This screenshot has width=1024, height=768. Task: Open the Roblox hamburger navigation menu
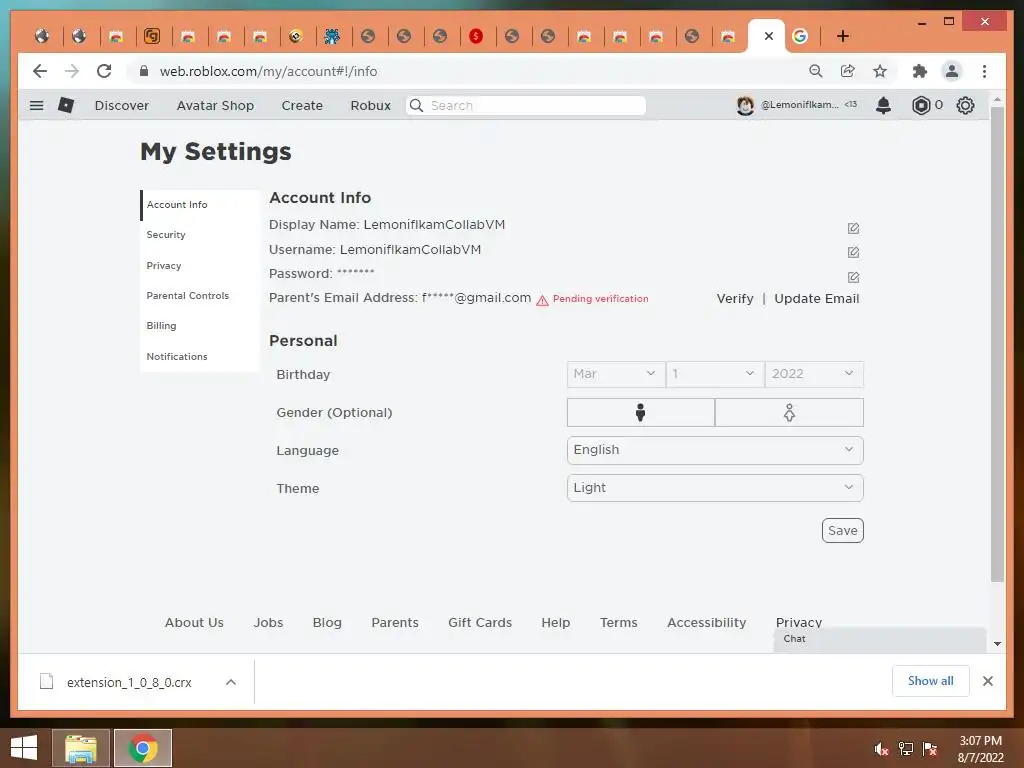(37, 105)
